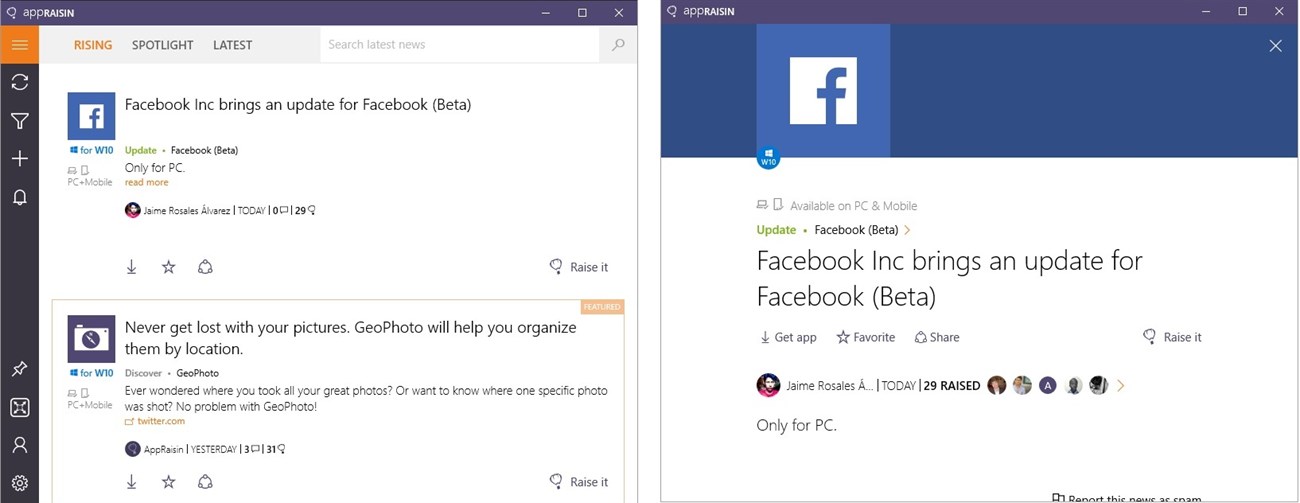The width and height of the screenshot is (1300, 503).
Task: Click the expand full-screen icon in sidebar
Action: point(19,407)
